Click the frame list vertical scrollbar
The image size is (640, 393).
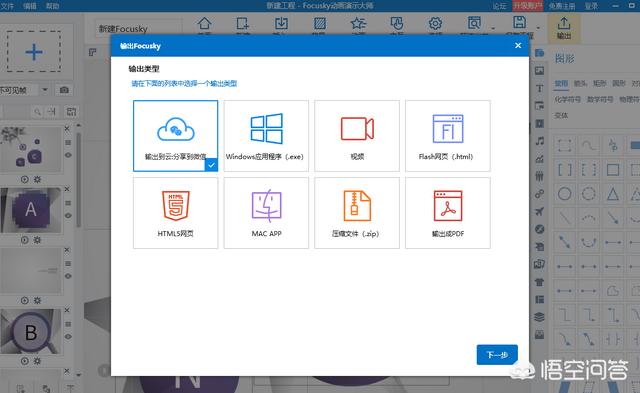click(78, 180)
